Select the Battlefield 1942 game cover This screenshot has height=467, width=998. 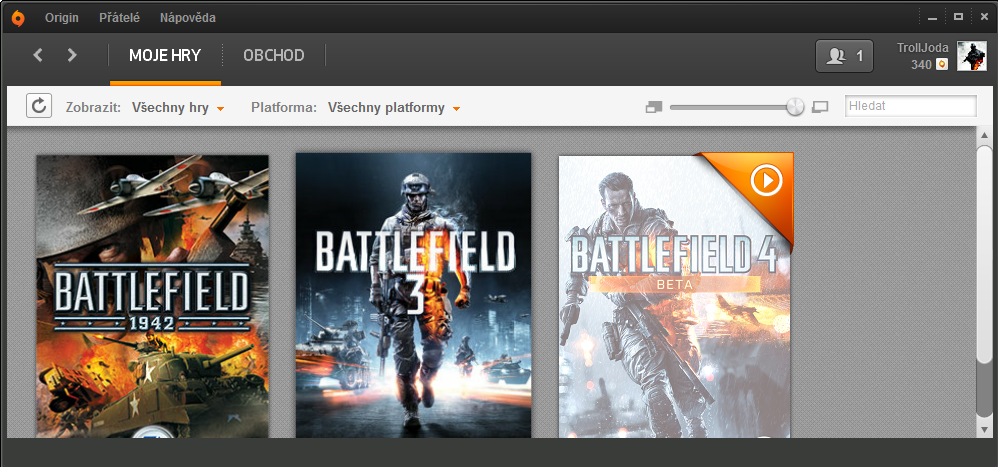tap(152, 296)
